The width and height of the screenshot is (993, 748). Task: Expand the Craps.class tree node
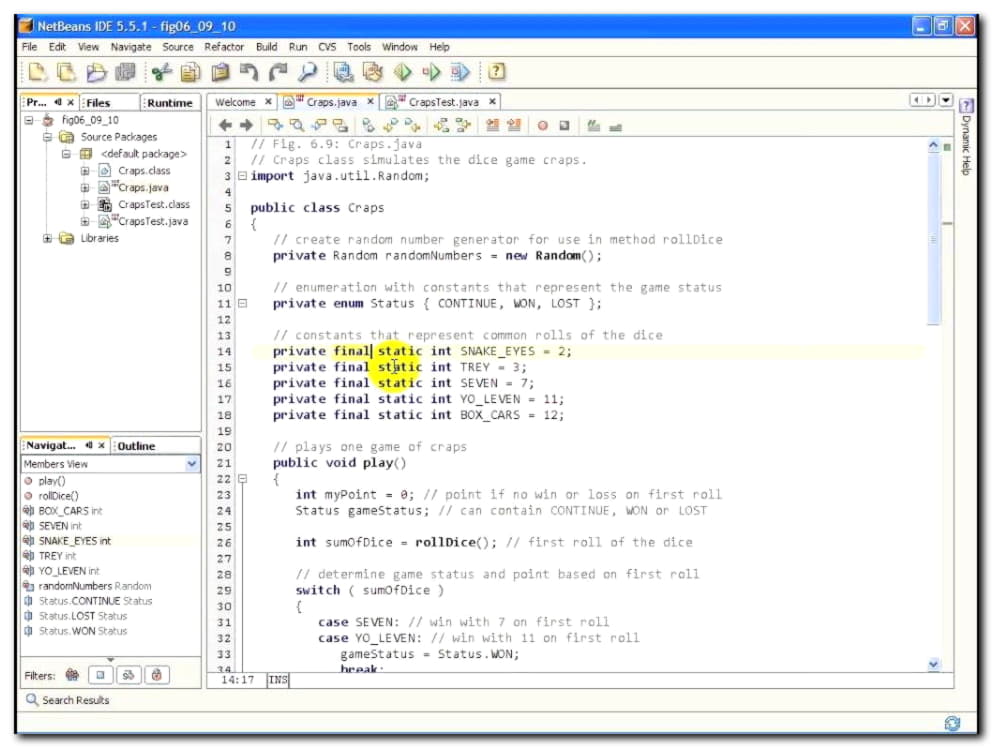pos(84,170)
